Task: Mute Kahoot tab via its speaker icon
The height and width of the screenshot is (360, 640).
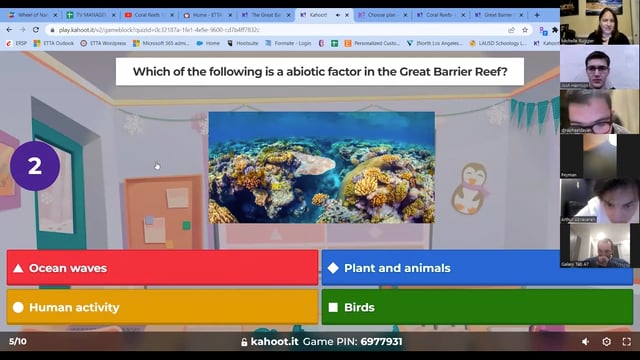Action: [x=338, y=15]
